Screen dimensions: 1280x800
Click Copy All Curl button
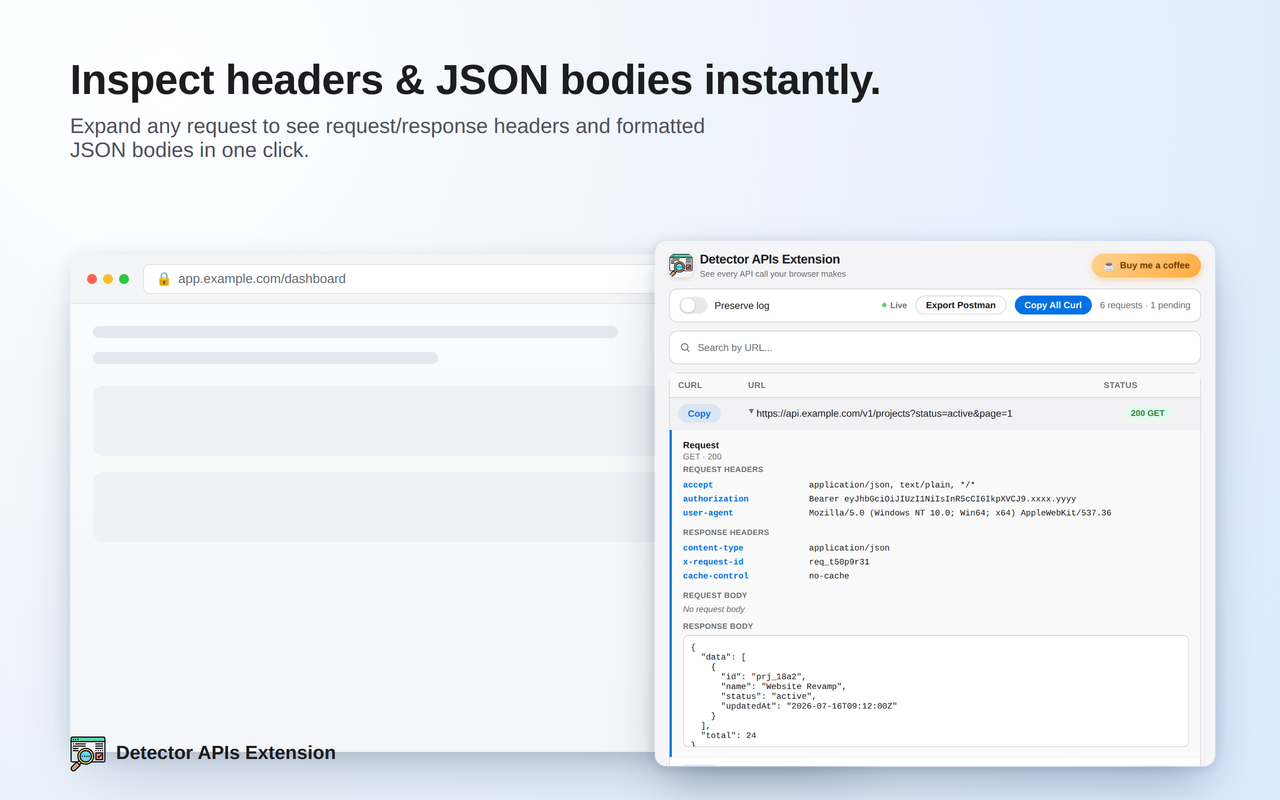click(1053, 305)
